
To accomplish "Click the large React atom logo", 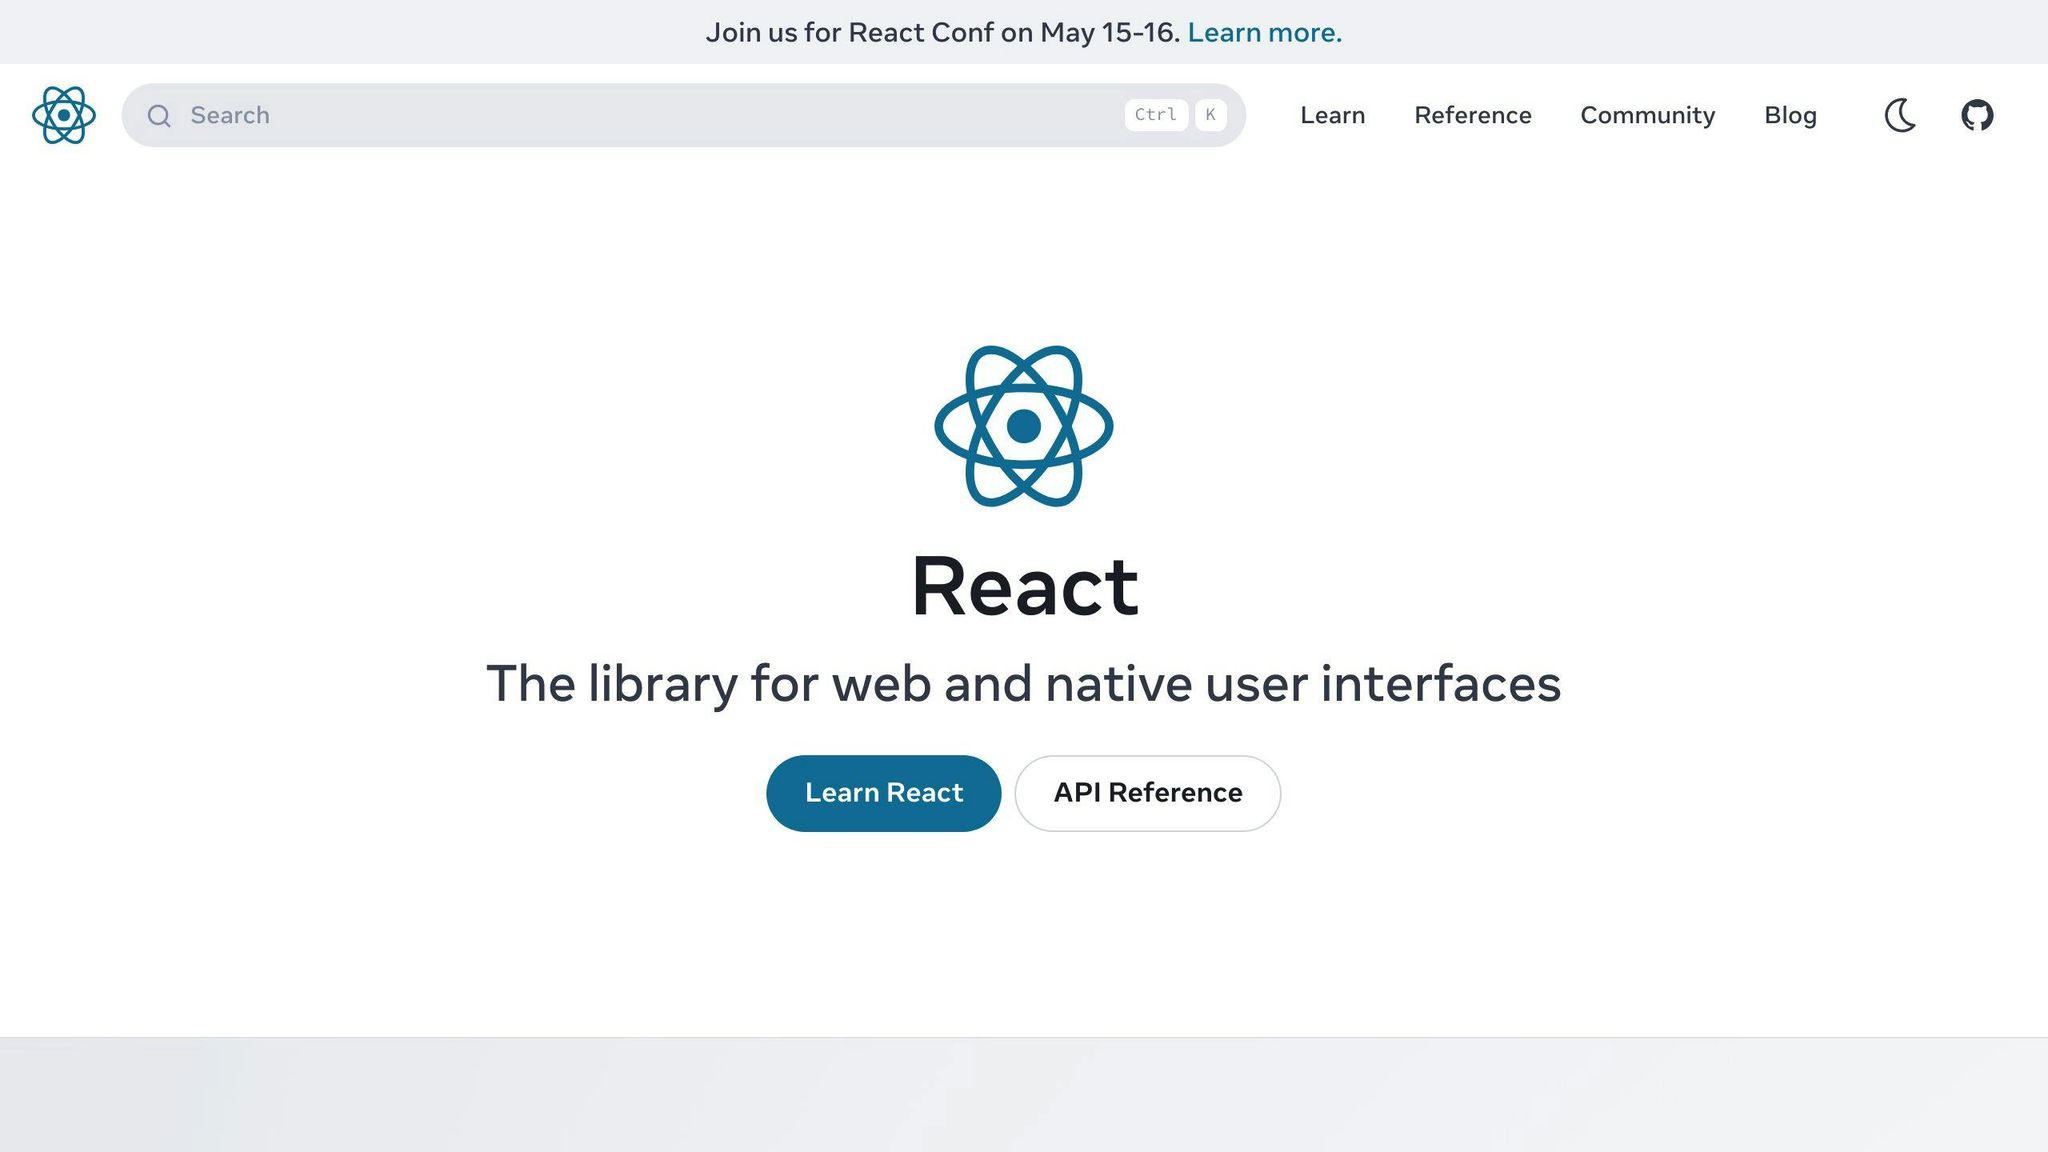I will (1024, 427).
